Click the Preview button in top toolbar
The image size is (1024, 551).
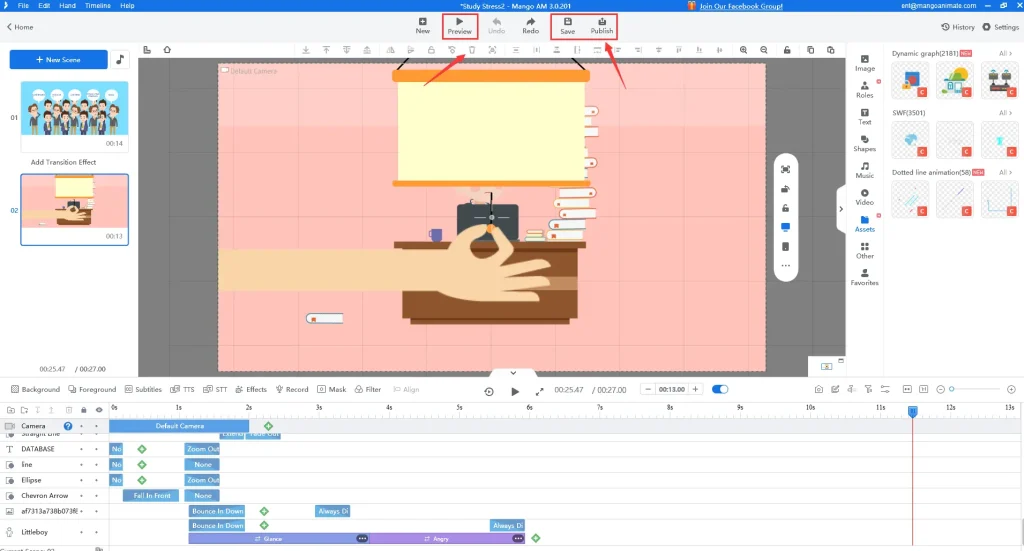(459, 25)
